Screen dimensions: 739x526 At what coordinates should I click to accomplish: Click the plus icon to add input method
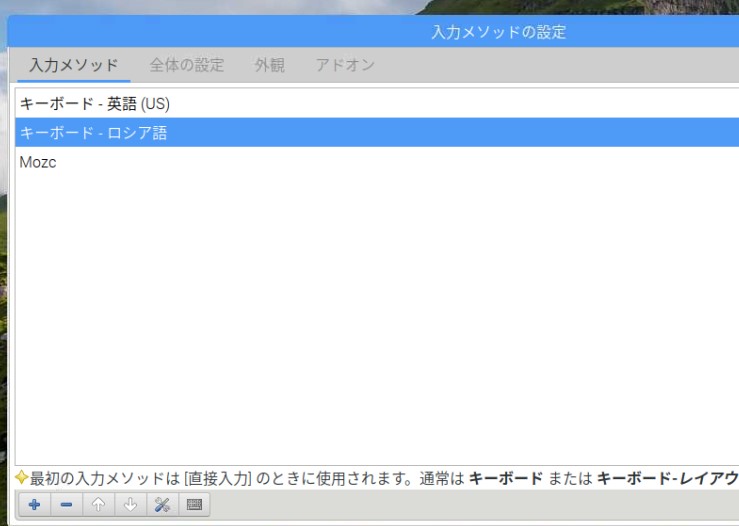coord(33,505)
